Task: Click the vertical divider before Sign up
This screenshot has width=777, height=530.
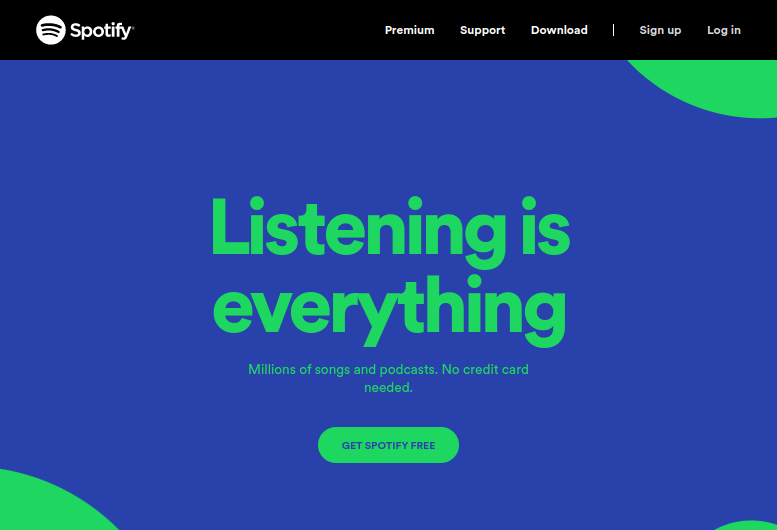Action: 613,30
